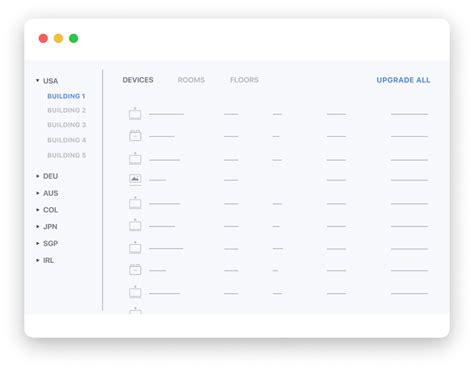The width and height of the screenshot is (474, 368).
Task: Switch to the Devices tab
Action: point(138,80)
